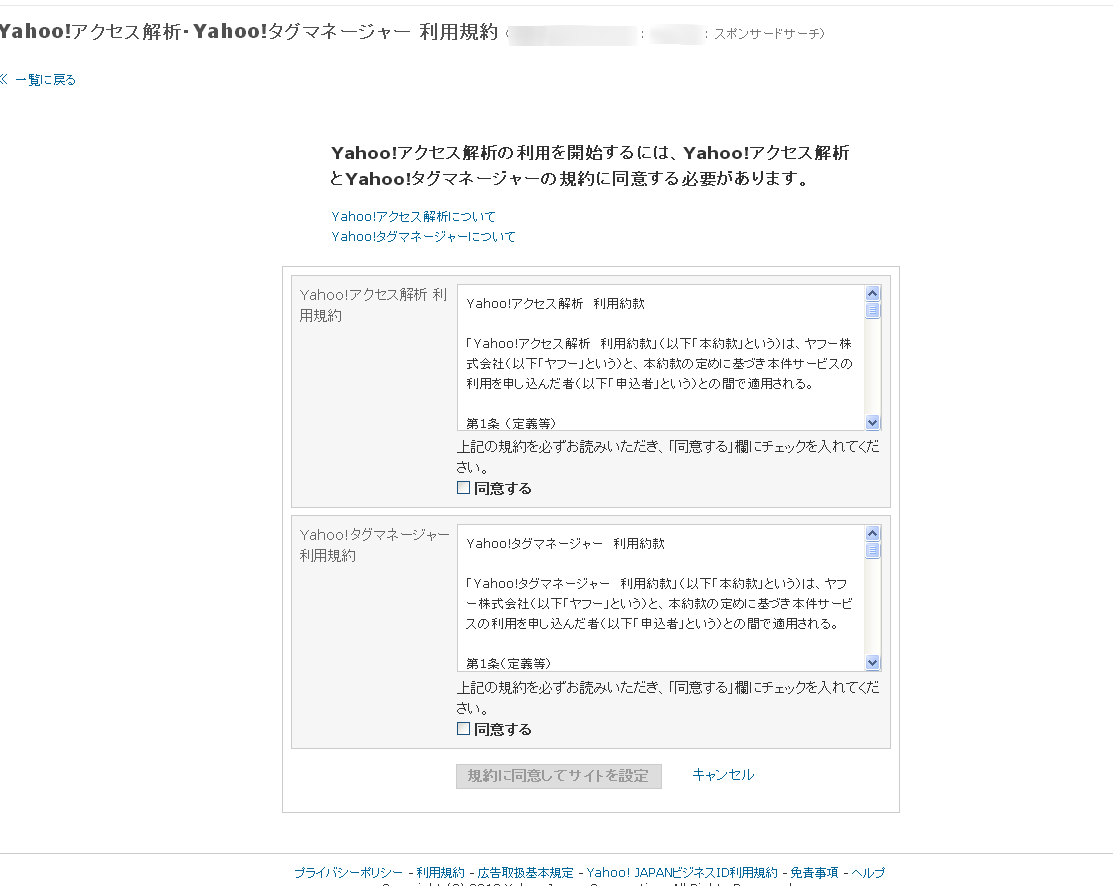This screenshot has width=1113, height=886.
Task: Click the 第1条(定義等) line in タグマネージャー terms
Action: click(508, 664)
